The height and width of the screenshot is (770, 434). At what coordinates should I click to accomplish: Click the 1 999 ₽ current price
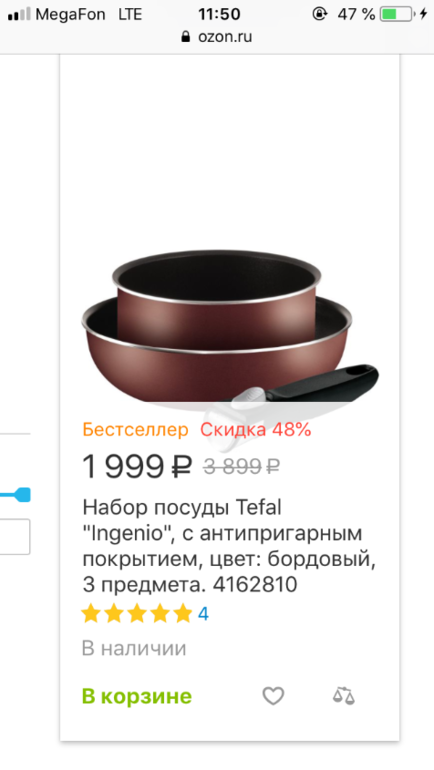coord(136,466)
